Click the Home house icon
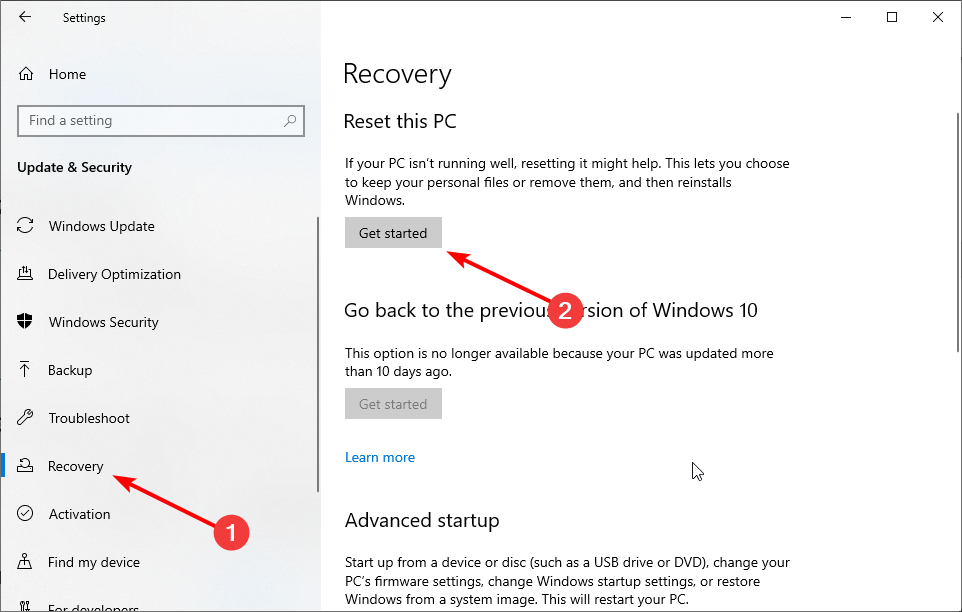 click(26, 74)
